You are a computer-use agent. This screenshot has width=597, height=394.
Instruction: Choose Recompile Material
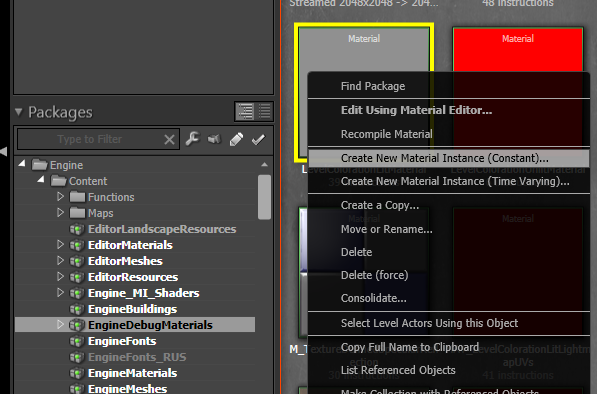point(449,134)
